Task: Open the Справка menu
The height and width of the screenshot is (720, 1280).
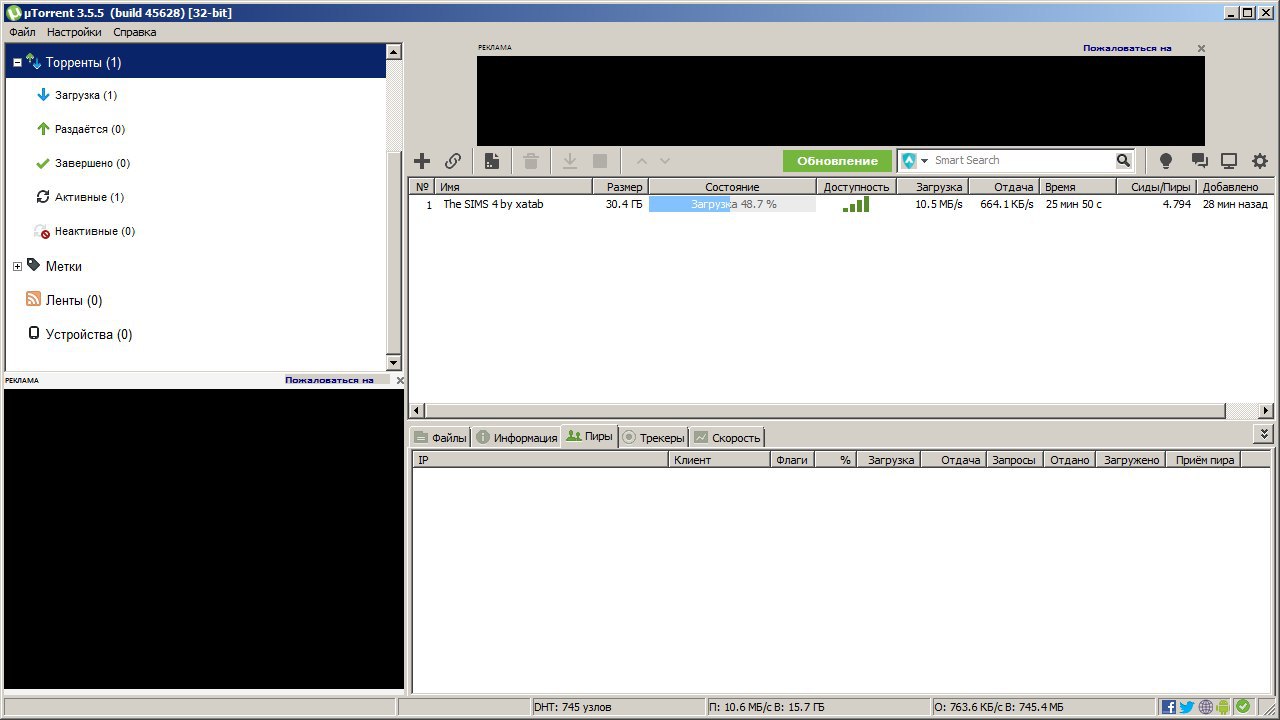Action: click(x=134, y=32)
